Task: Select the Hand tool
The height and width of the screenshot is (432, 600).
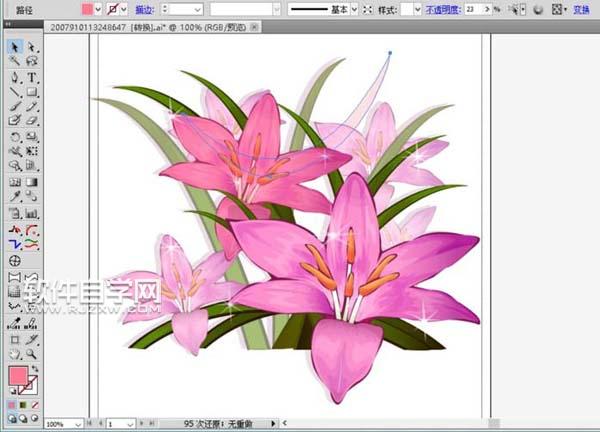Action: coord(15,354)
